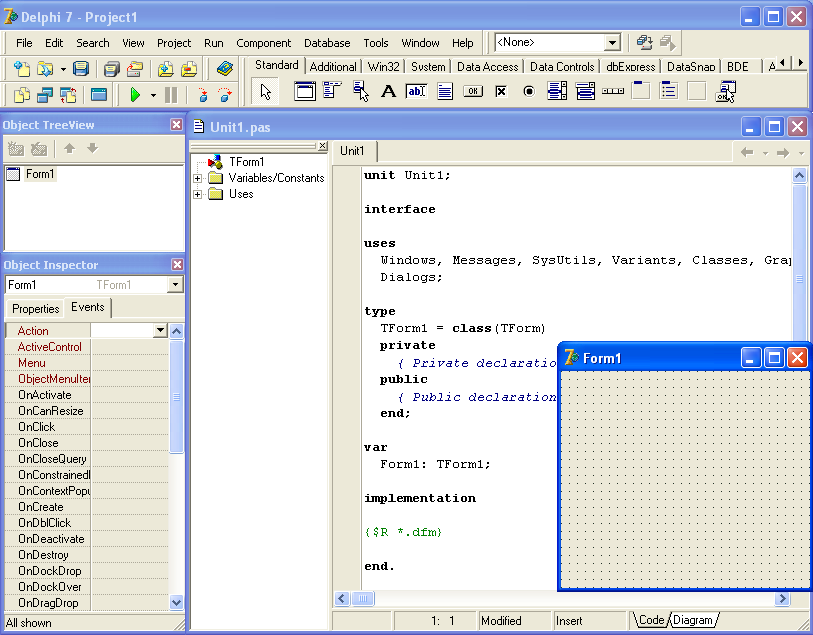
Task: Select the Button component icon
Action: pos(473,92)
